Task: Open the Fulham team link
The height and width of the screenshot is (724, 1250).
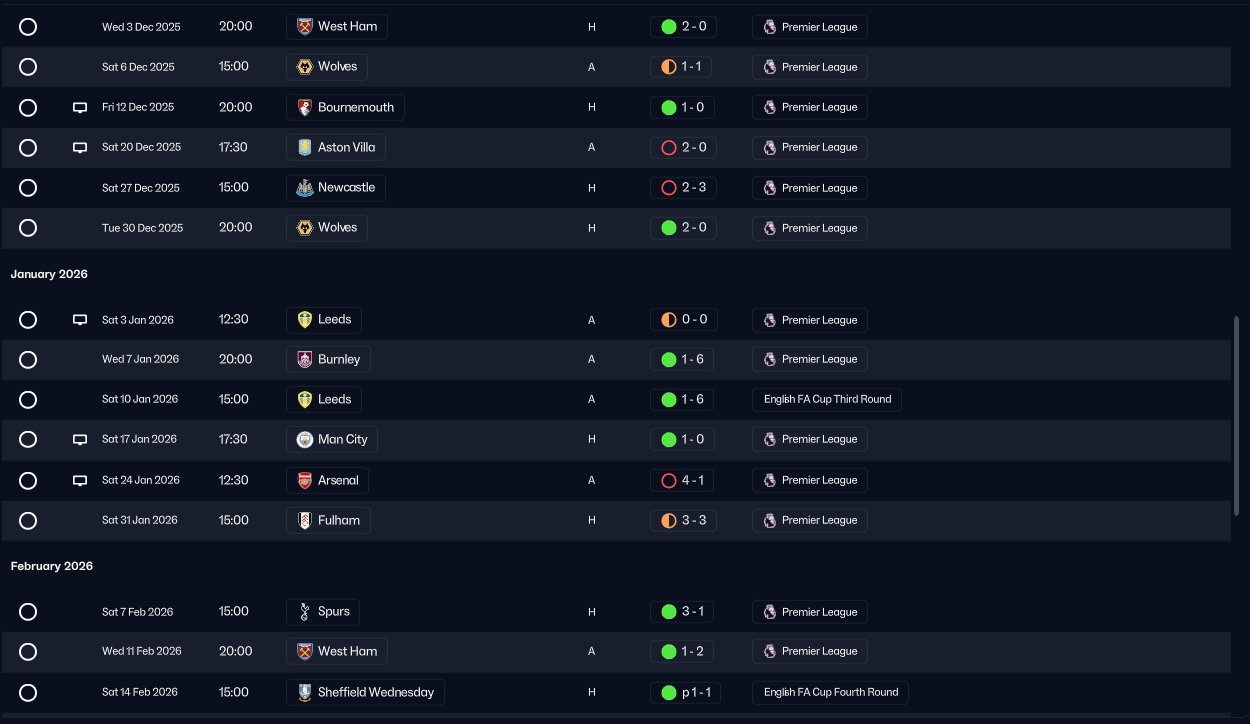Action: (338, 520)
